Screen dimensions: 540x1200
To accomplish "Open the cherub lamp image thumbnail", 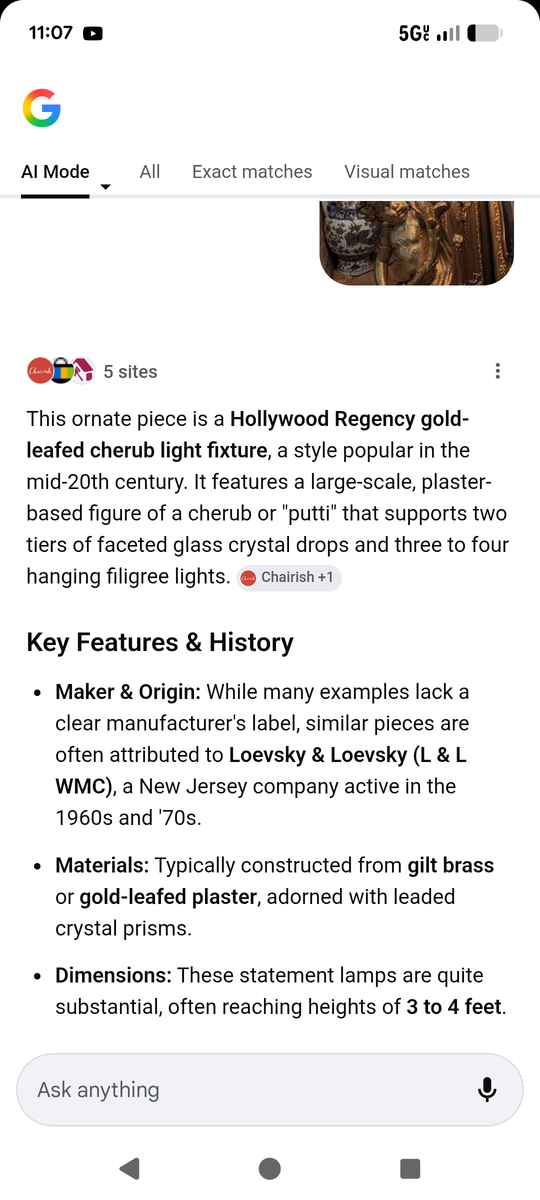I will point(417,243).
